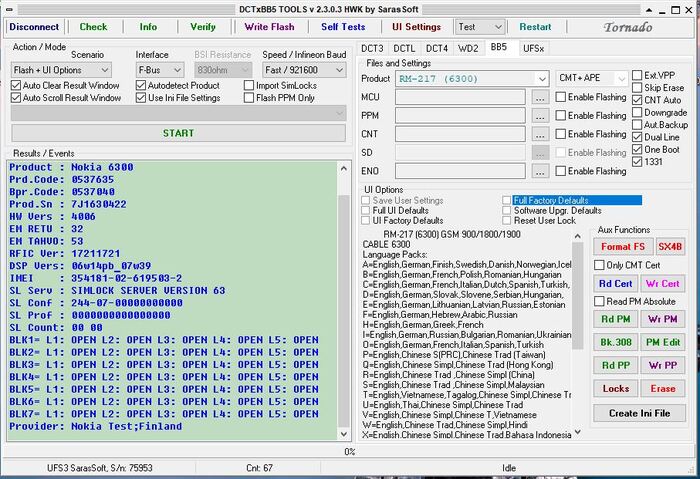Click the Locks button
This screenshot has height=479, width=700.
616,388
